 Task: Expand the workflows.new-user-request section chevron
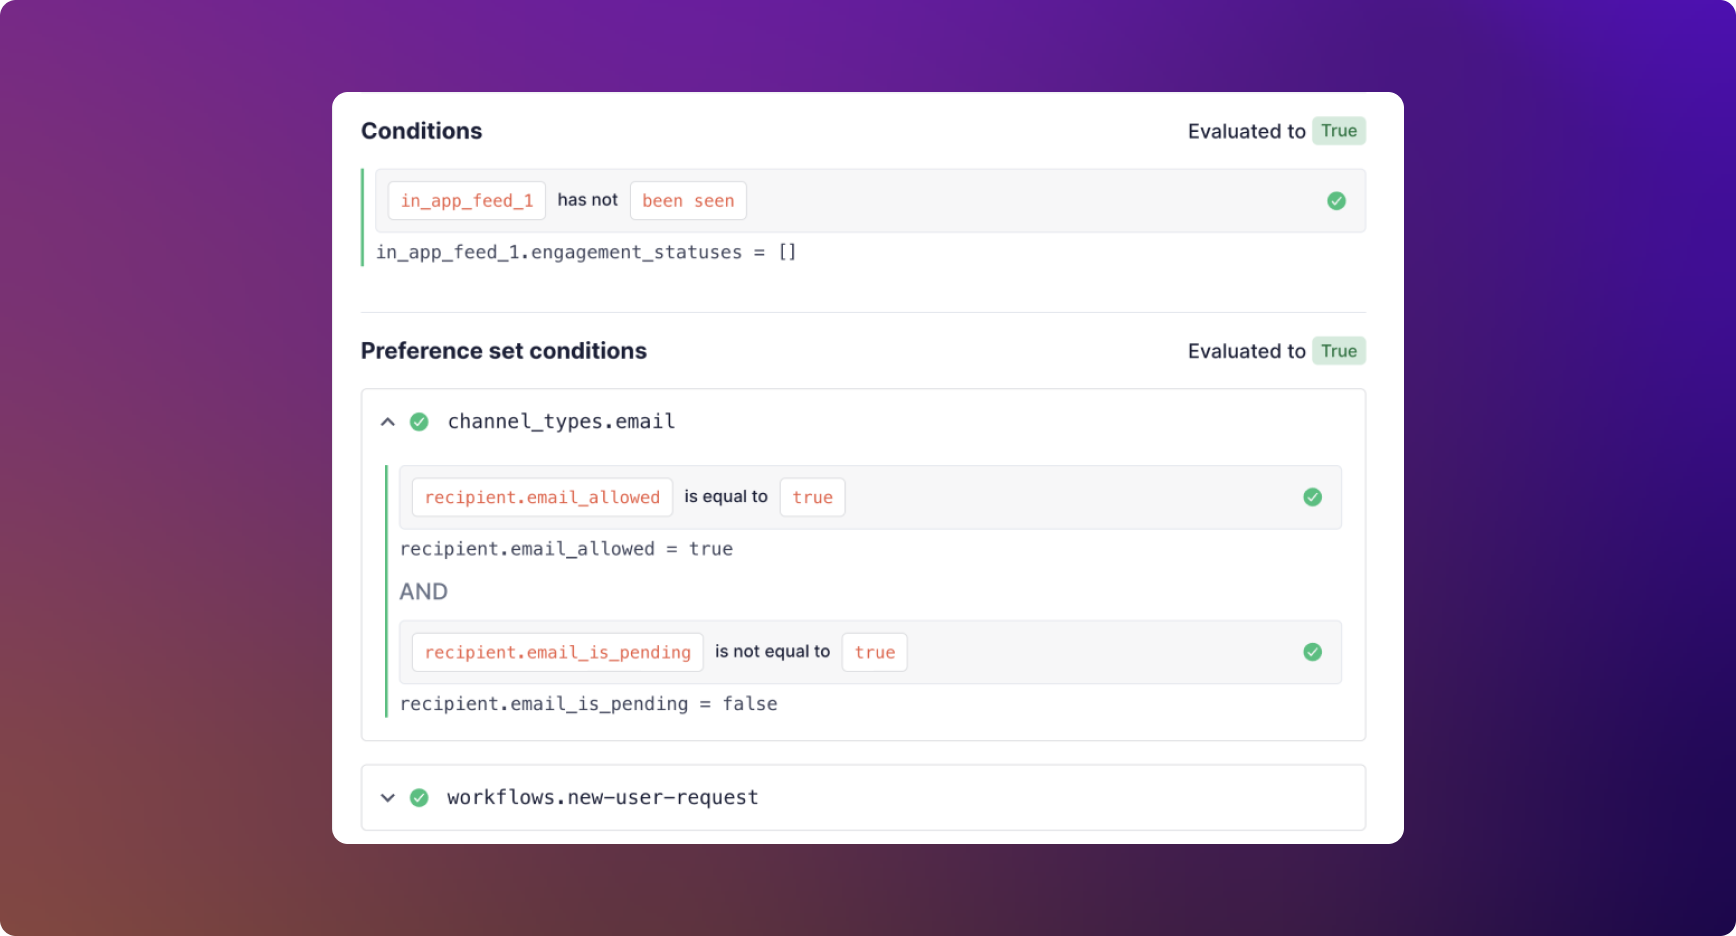tap(388, 798)
